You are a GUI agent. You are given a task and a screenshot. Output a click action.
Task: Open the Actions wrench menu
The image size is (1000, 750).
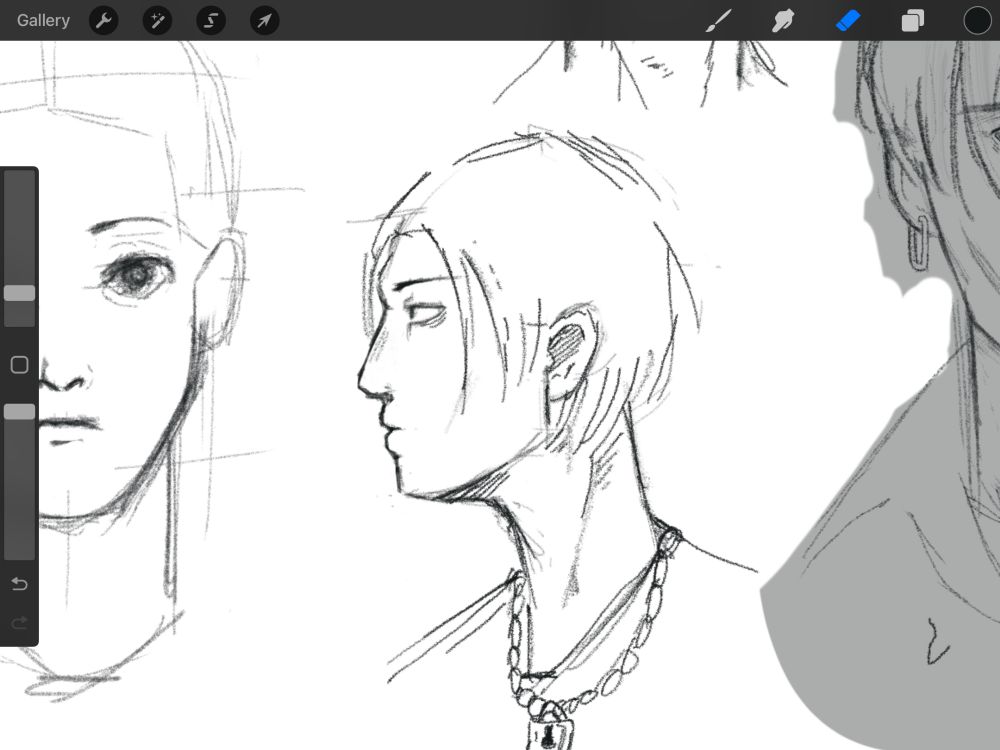pos(104,20)
